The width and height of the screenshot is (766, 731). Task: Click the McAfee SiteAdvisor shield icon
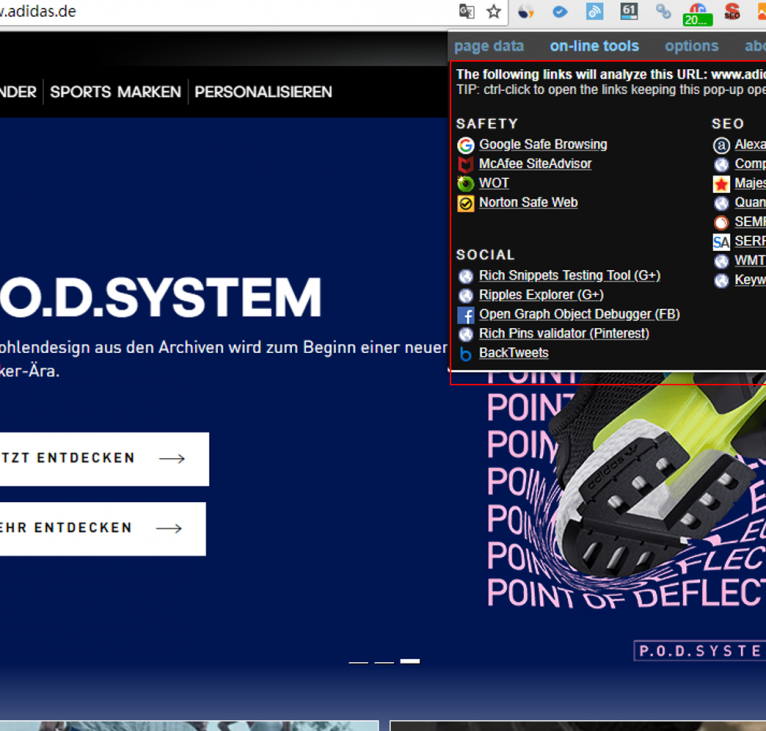[465, 164]
